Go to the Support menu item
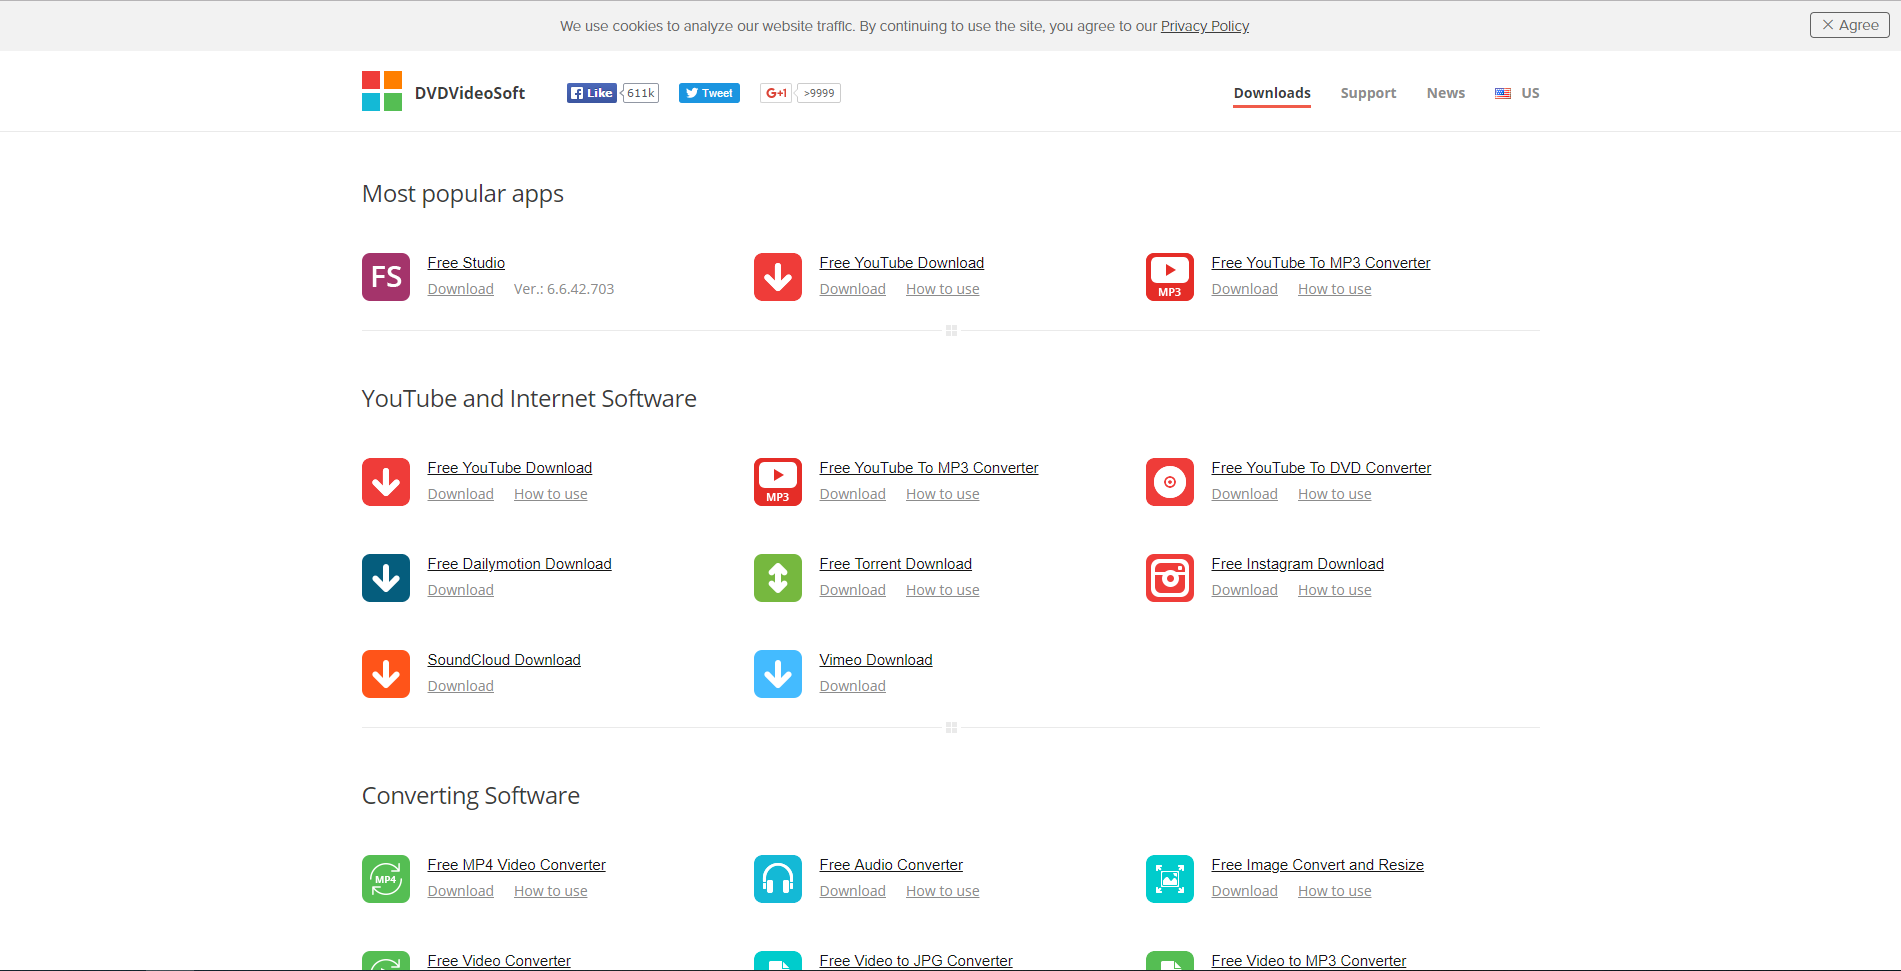1901x971 pixels. [x=1367, y=93]
